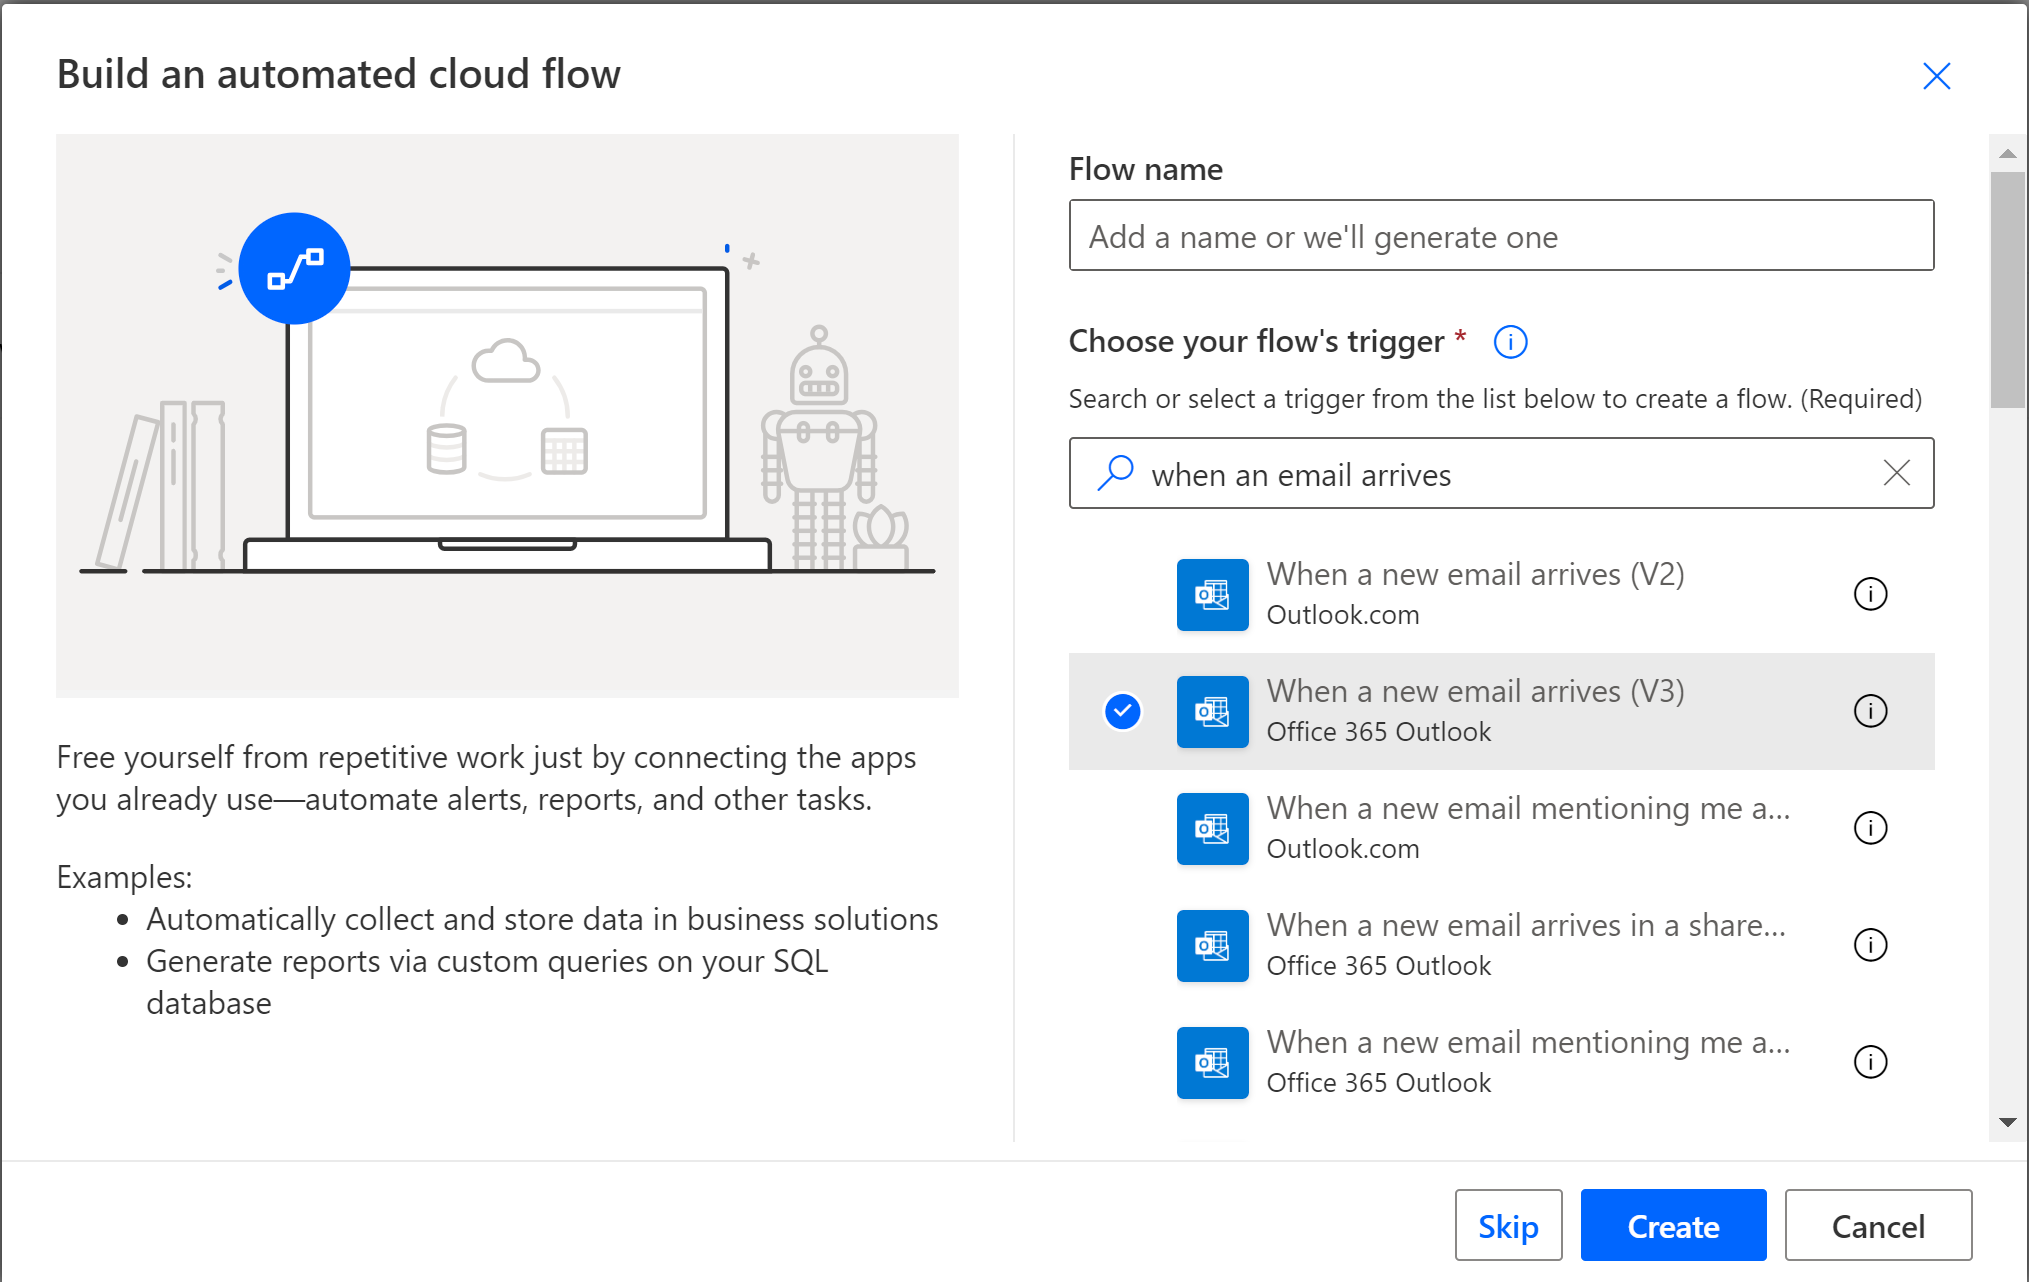Click the Create button

click(x=1673, y=1225)
